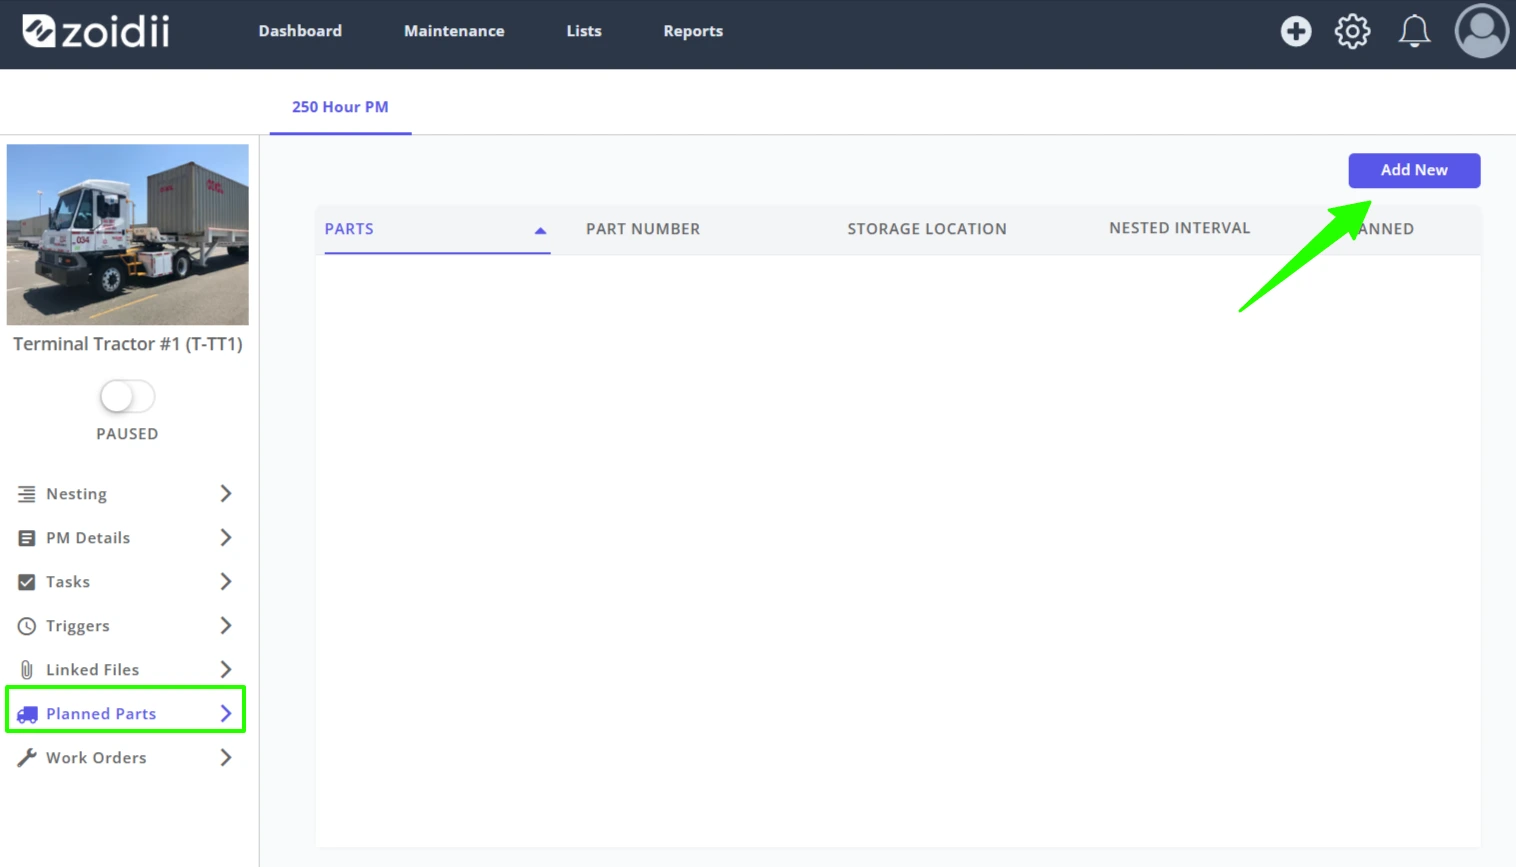The image size is (1516, 867).
Task: Click the Terminal Tractor #1 (T-TT1) title
Action: point(128,344)
